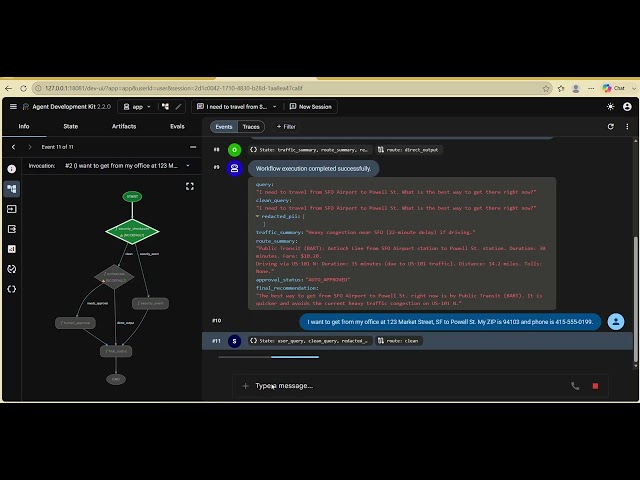
Task: Switch to the Evals tab
Action: 177,126
